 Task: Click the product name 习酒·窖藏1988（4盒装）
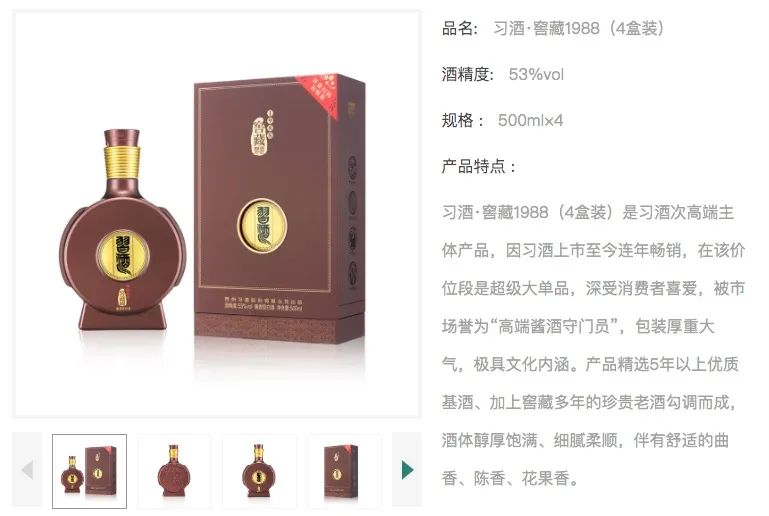click(579, 28)
